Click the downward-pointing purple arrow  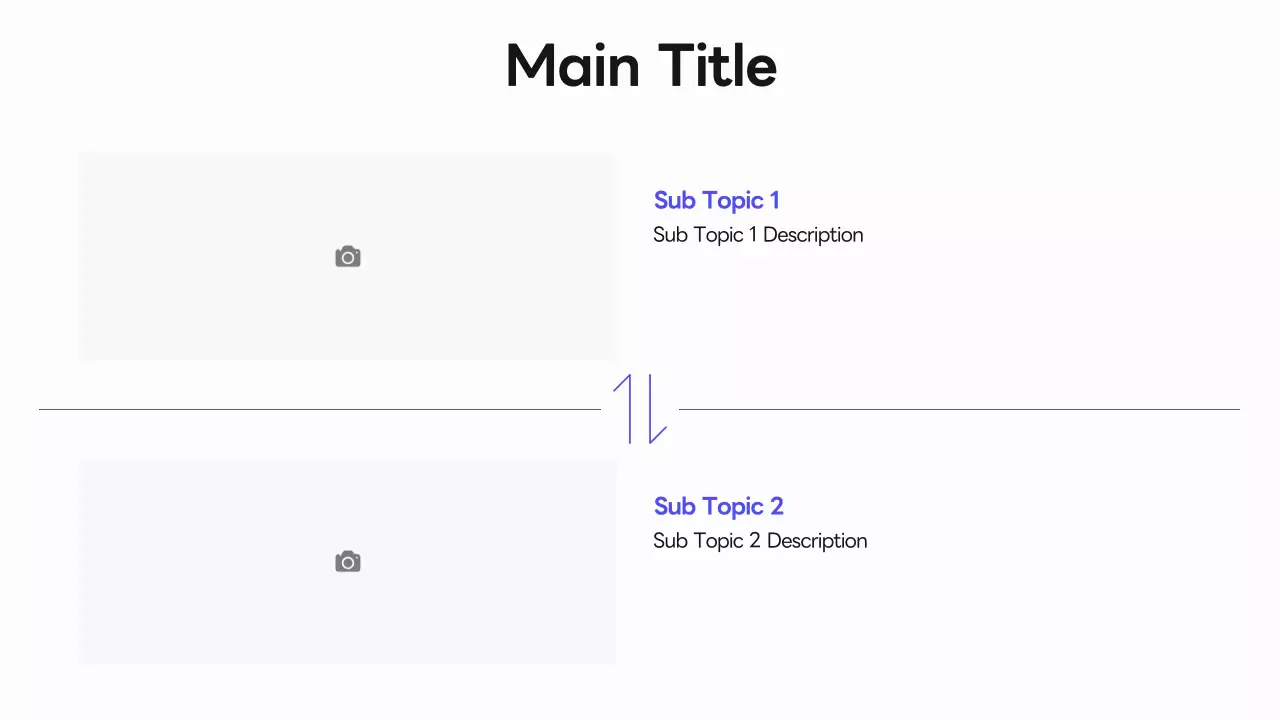click(x=652, y=410)
